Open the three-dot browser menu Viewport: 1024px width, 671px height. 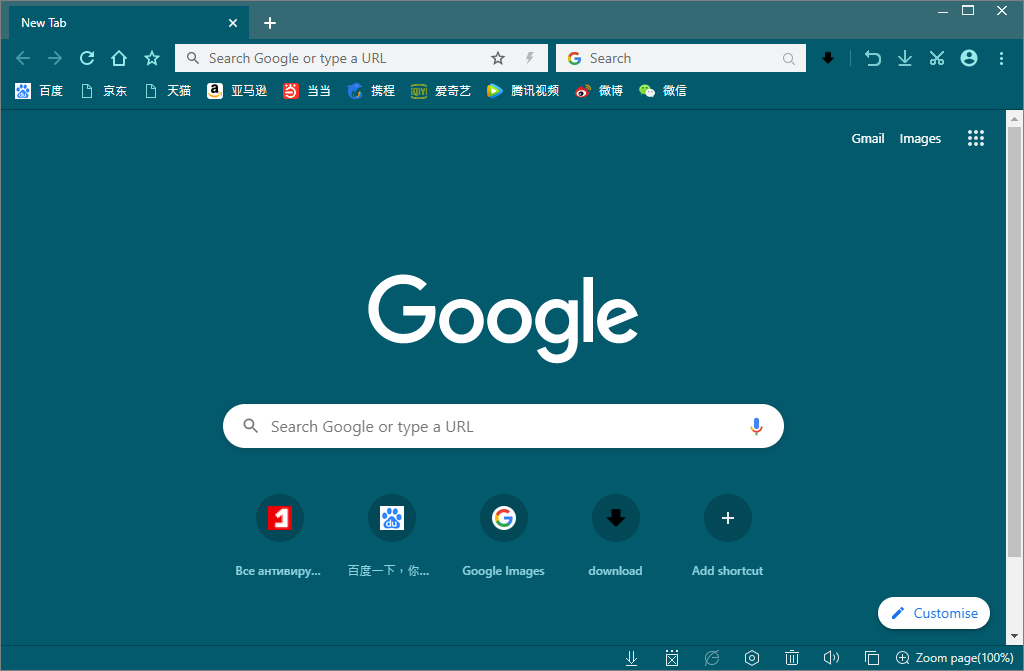tap(1001, 58)
